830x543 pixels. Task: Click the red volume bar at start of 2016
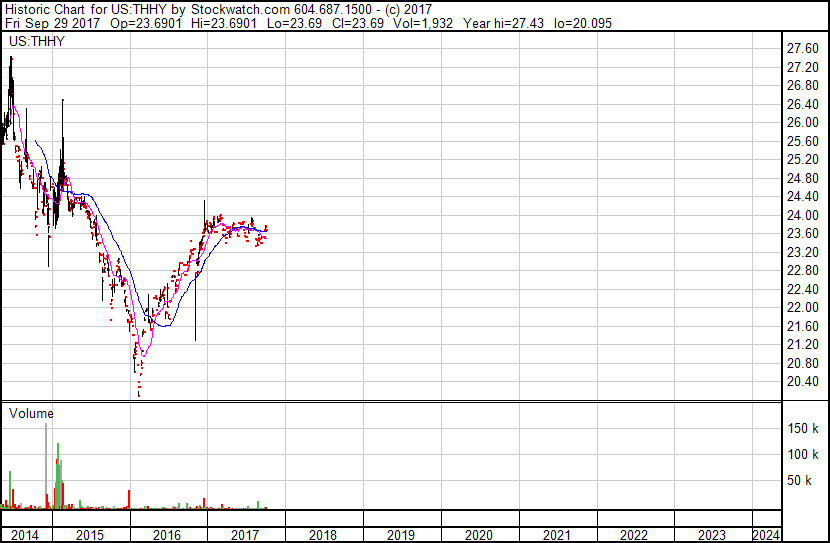point(129,500)
